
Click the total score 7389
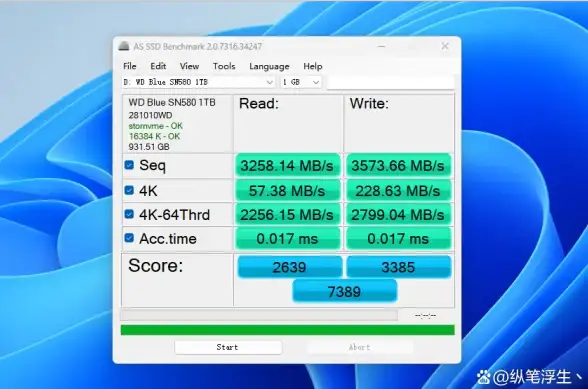click(x=344, y=291)
